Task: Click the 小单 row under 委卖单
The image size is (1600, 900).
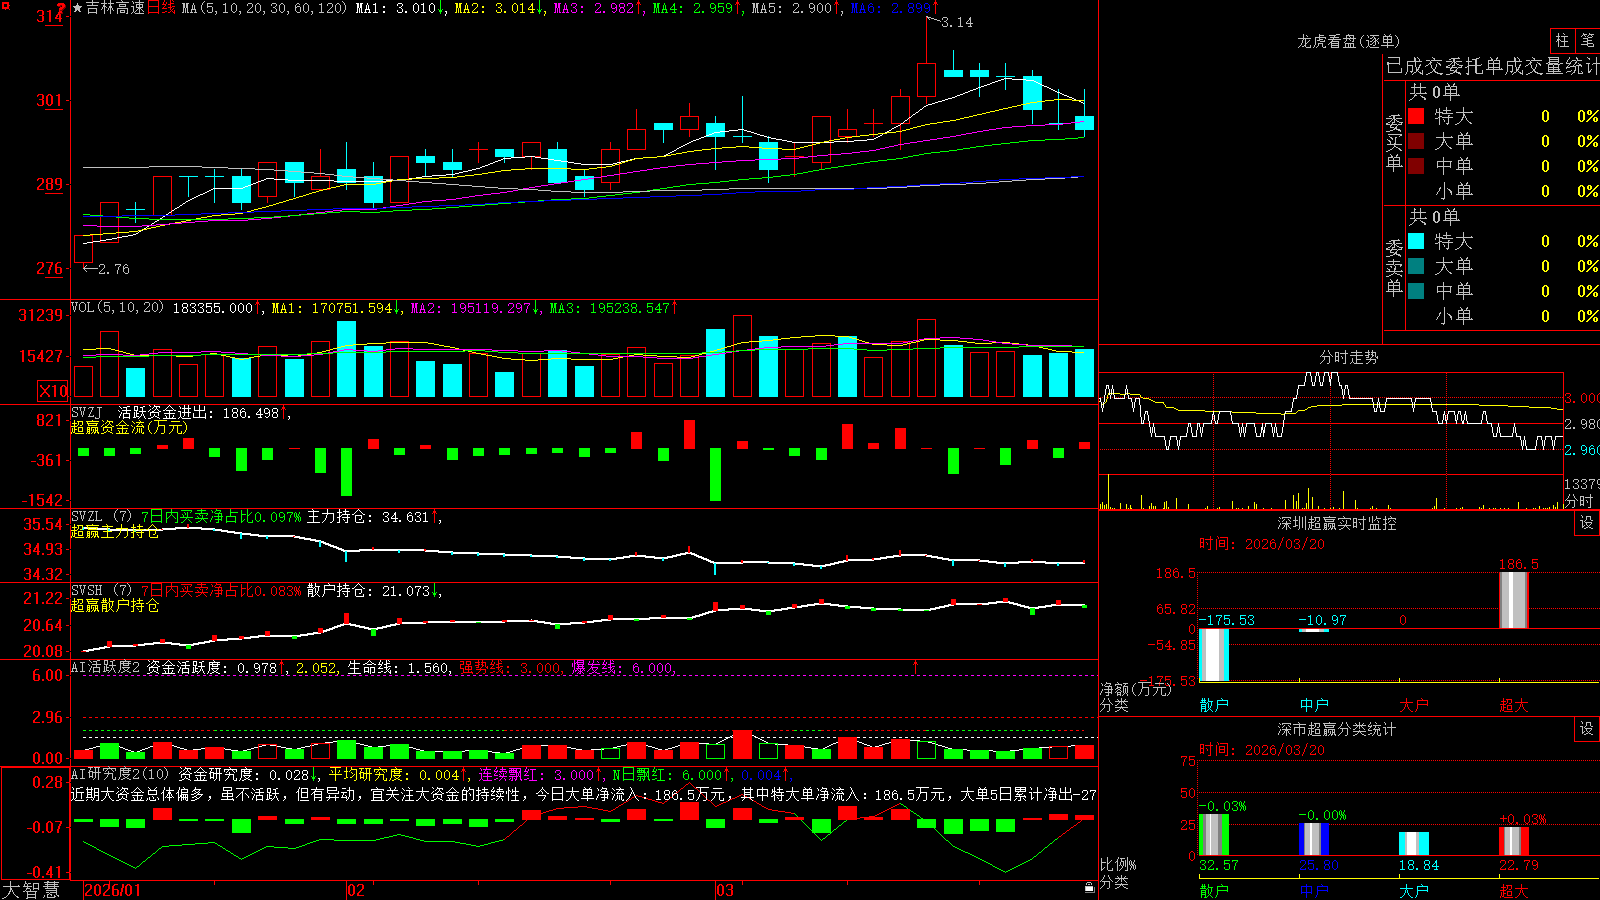Action: pos(1502,316)
